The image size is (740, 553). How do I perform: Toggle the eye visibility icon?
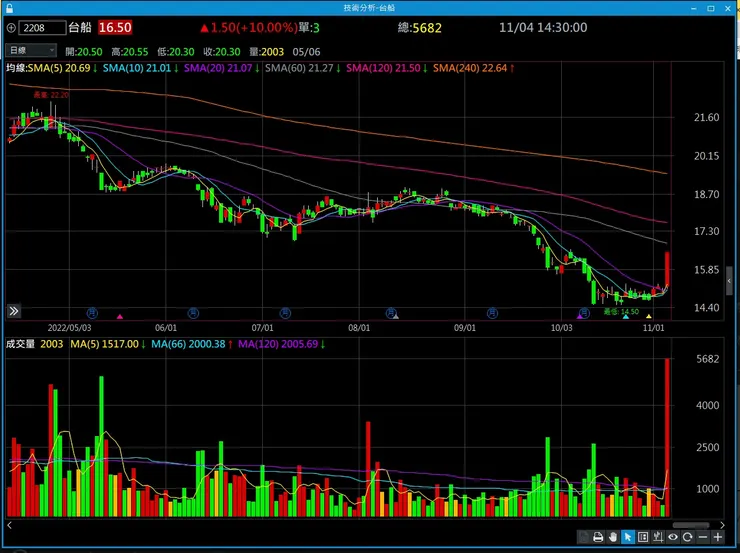(x=673, y=537)
